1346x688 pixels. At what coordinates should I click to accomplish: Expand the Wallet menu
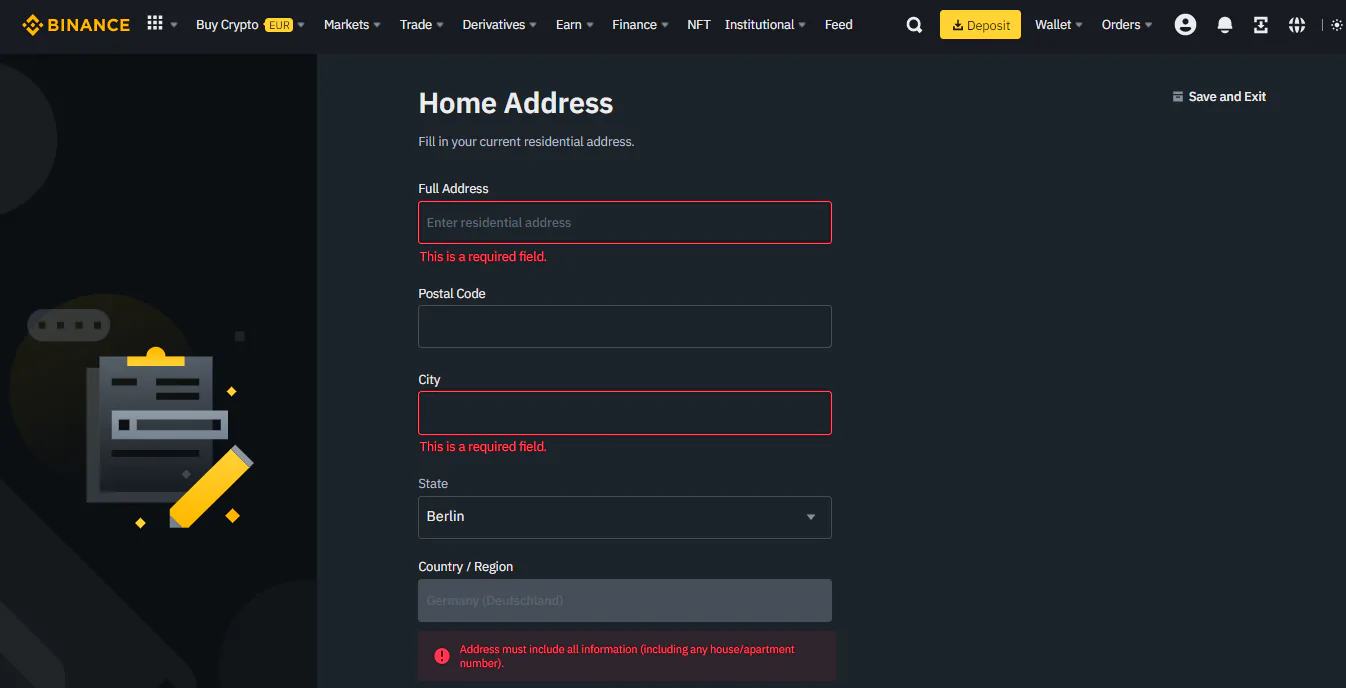[x=1059, y=25]
